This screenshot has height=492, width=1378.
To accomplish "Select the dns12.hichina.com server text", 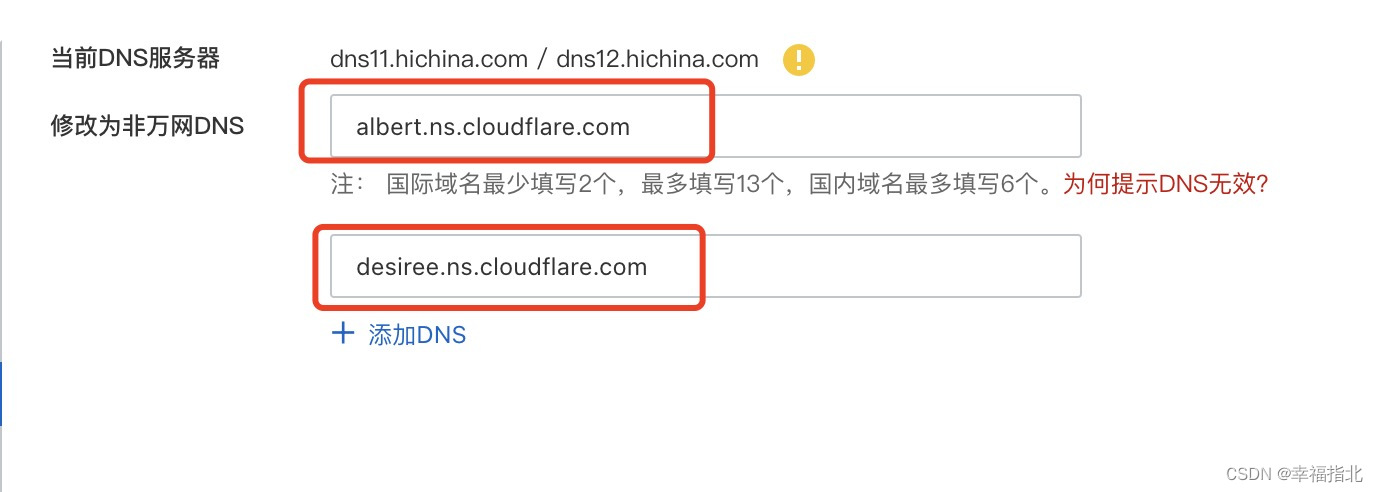I will click(657, 60).
